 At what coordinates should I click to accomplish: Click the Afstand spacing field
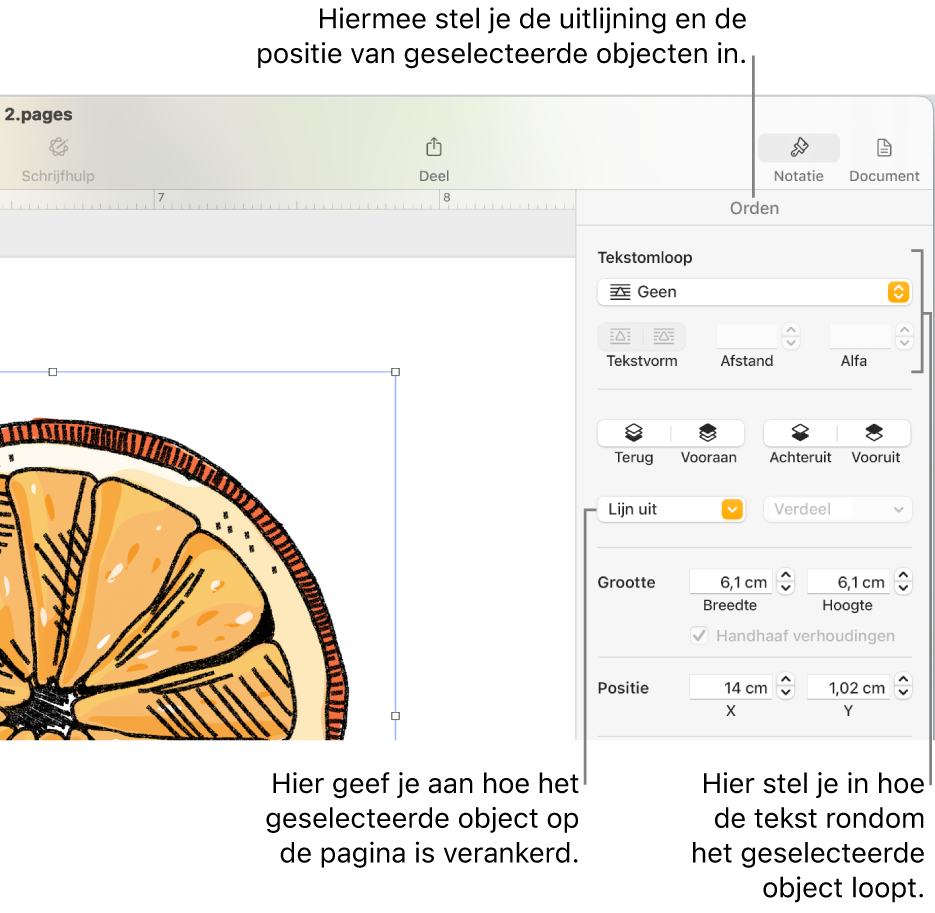(747, 337)
